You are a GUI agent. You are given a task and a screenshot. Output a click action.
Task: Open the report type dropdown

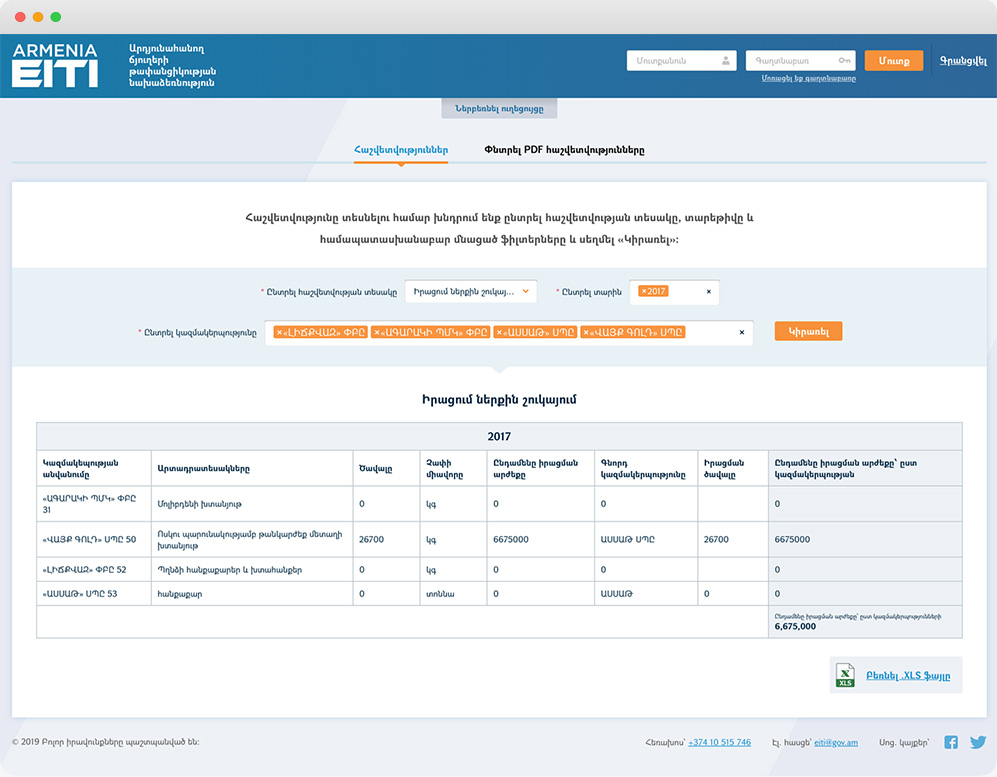pyautogui.click(x=471, y=292)
